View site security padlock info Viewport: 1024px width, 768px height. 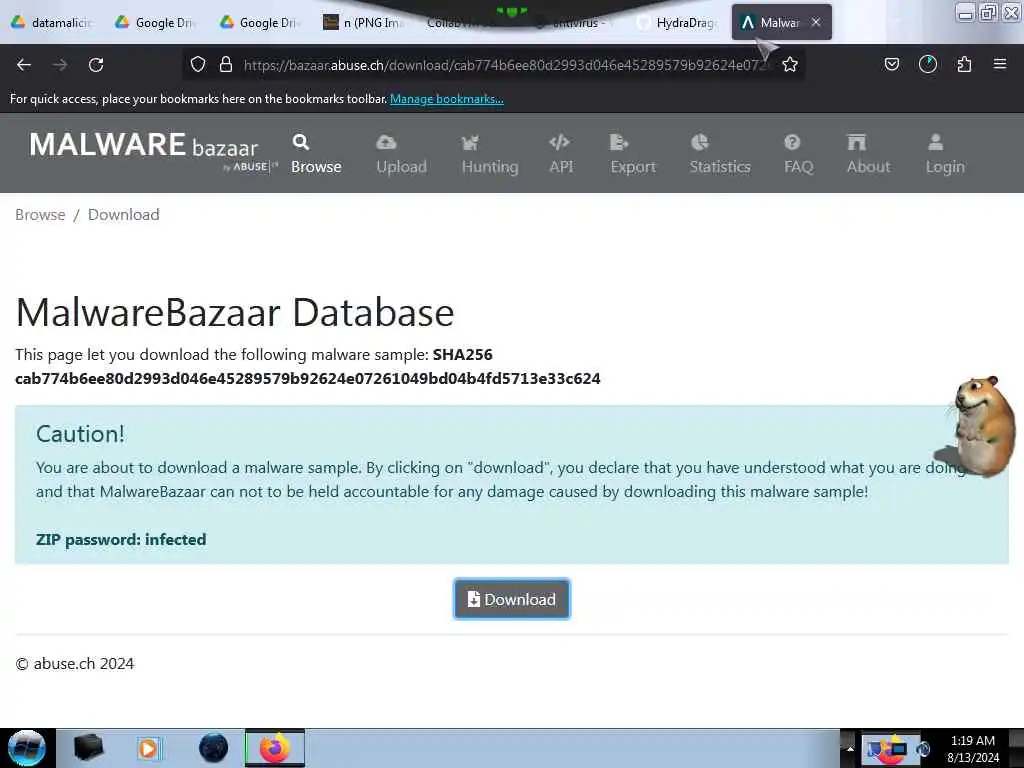tap(226, 64)
